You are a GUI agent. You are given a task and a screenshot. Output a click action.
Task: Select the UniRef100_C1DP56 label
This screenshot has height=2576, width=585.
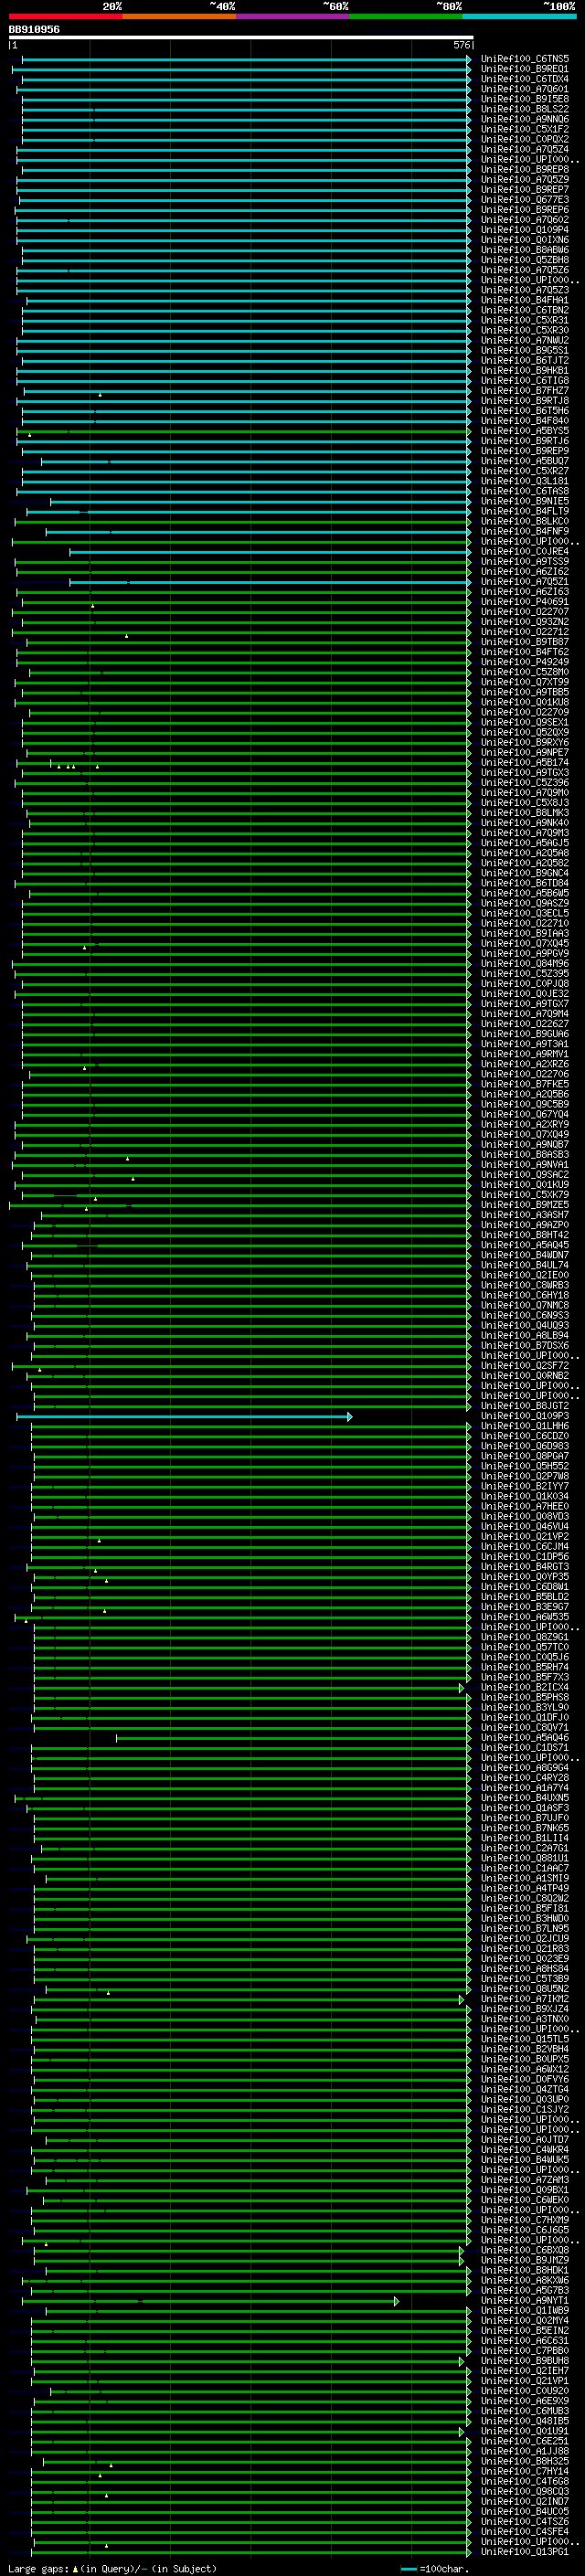(525, 1557)
